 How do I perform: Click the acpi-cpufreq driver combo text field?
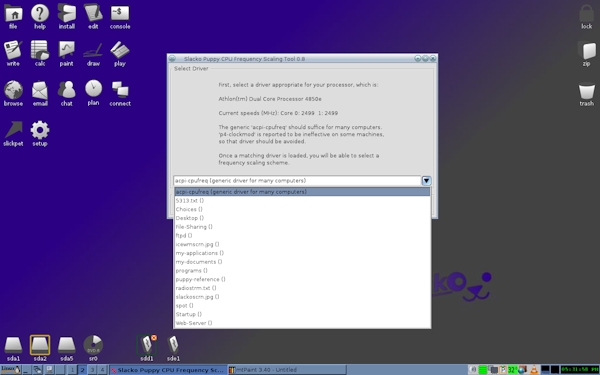[x=297, y=181]
